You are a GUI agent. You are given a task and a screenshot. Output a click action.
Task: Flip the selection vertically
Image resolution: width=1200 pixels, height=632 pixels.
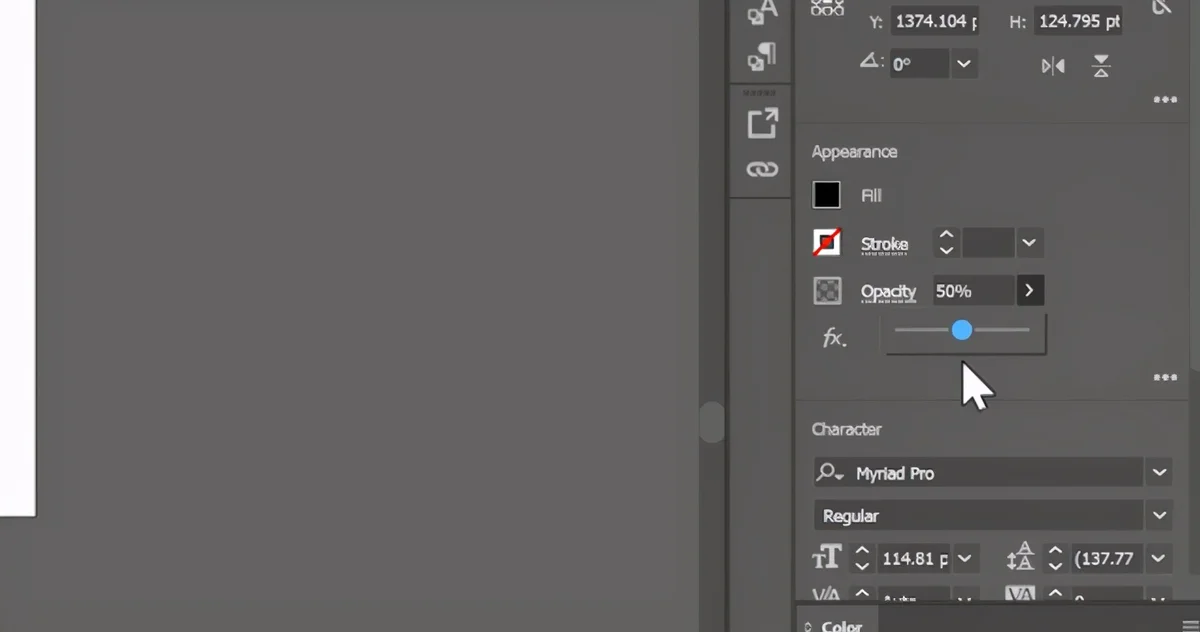[1101, 66]
